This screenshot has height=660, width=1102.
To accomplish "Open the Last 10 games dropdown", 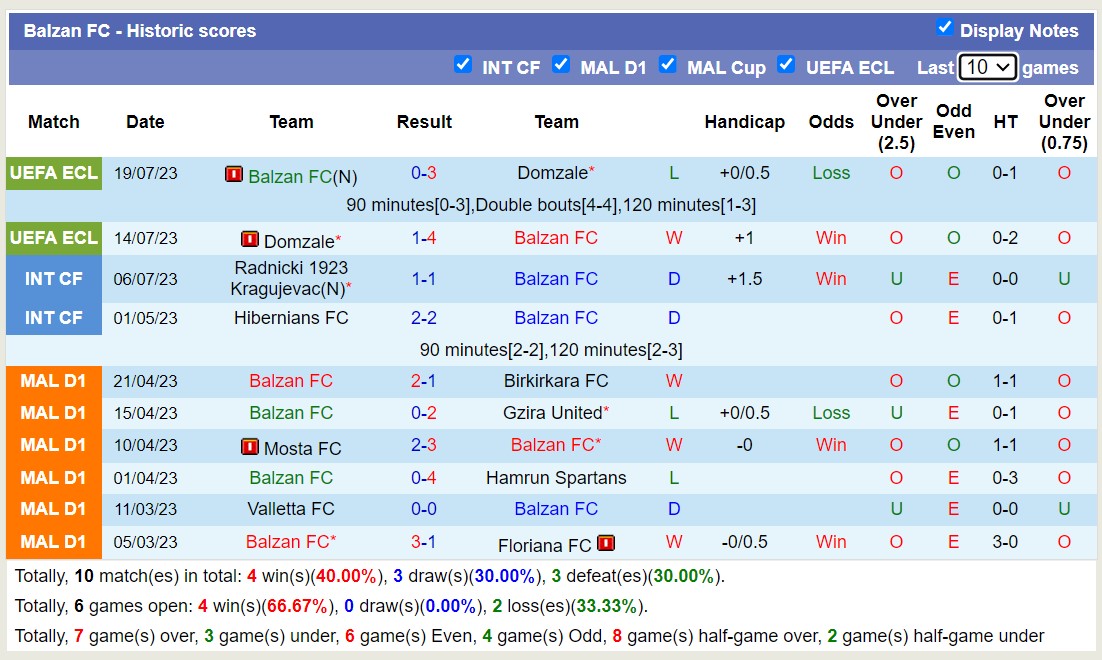I will [x=987, y=67].
